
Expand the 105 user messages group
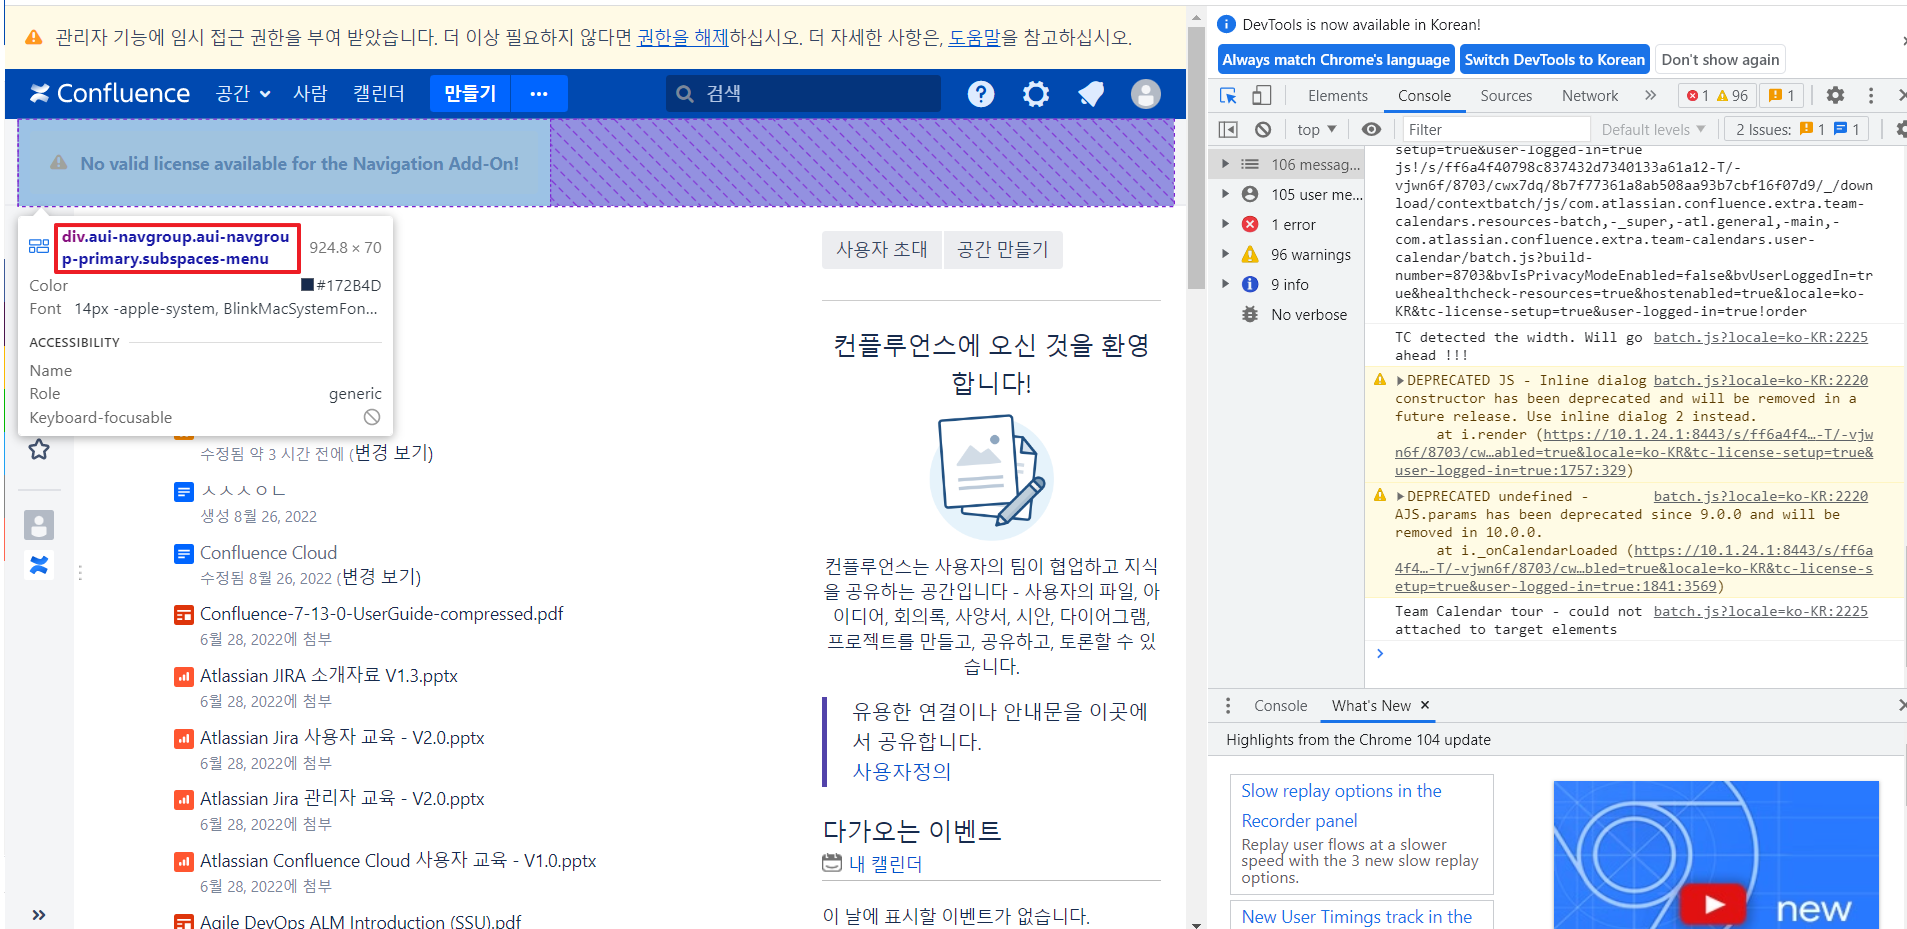click(x=1225, y=194)
